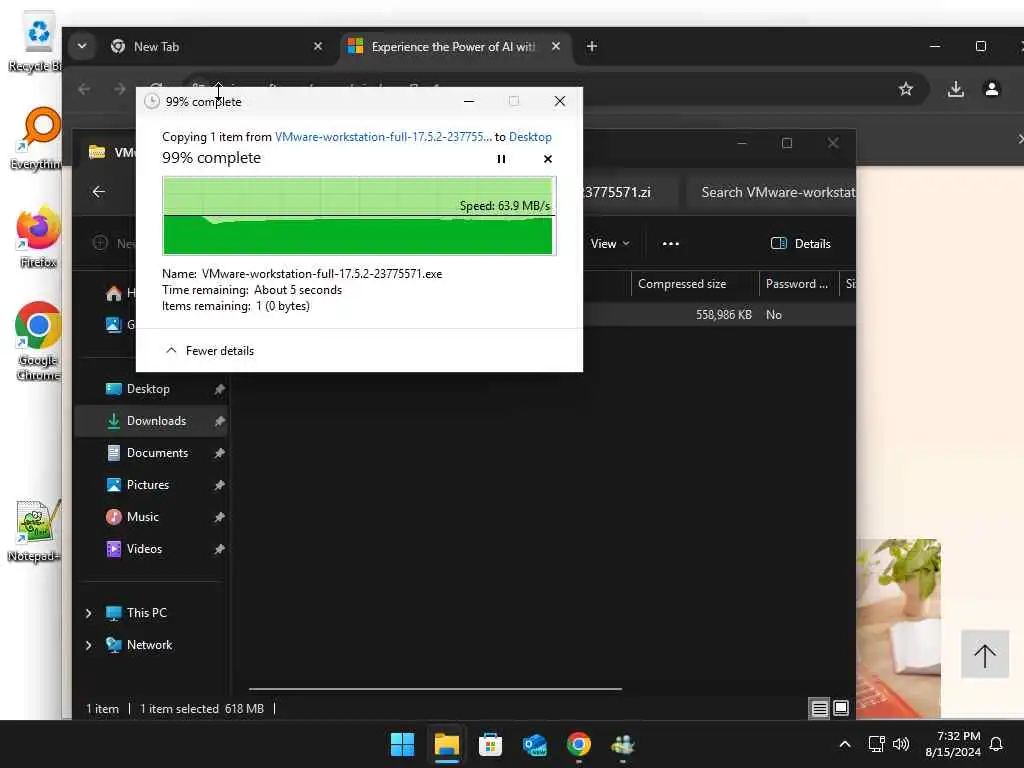Open the Music folder in sidebar

142,517
